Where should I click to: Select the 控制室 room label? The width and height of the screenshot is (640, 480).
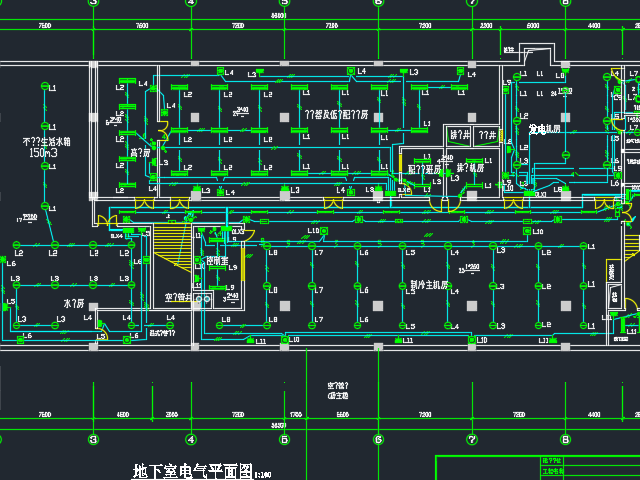(217, 261)
